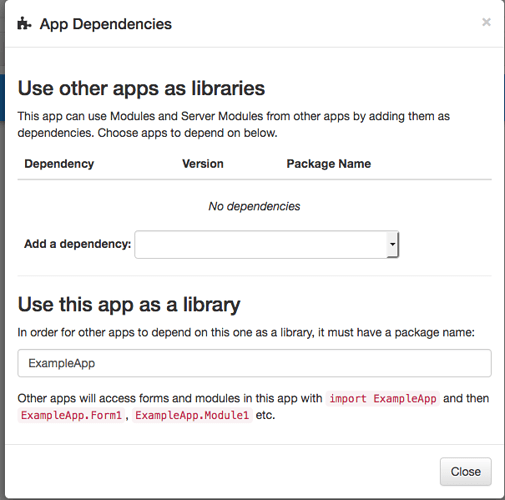The height and width of the screenshot is (500, 505).
Task: Click the Add a dependency label
Action: point(77,244)
